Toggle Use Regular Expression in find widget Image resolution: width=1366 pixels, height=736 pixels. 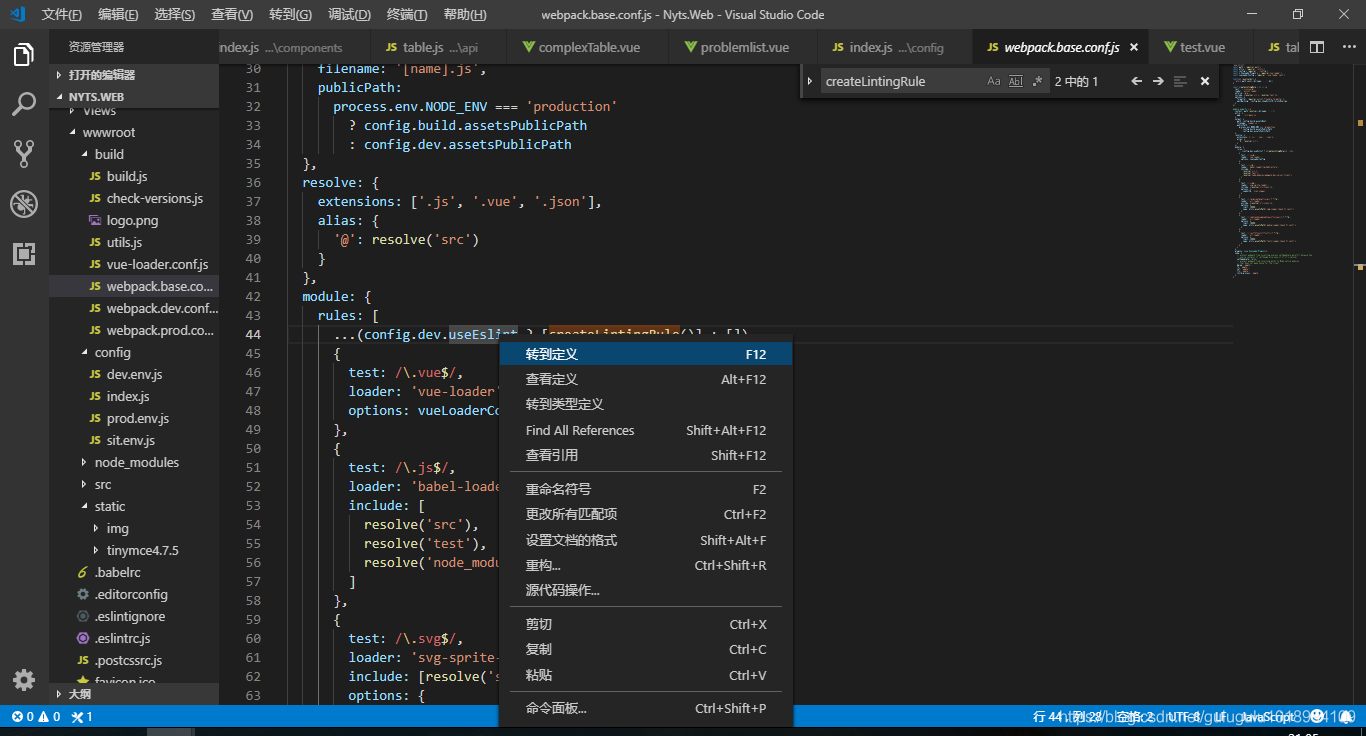(x=1037, y=81)
